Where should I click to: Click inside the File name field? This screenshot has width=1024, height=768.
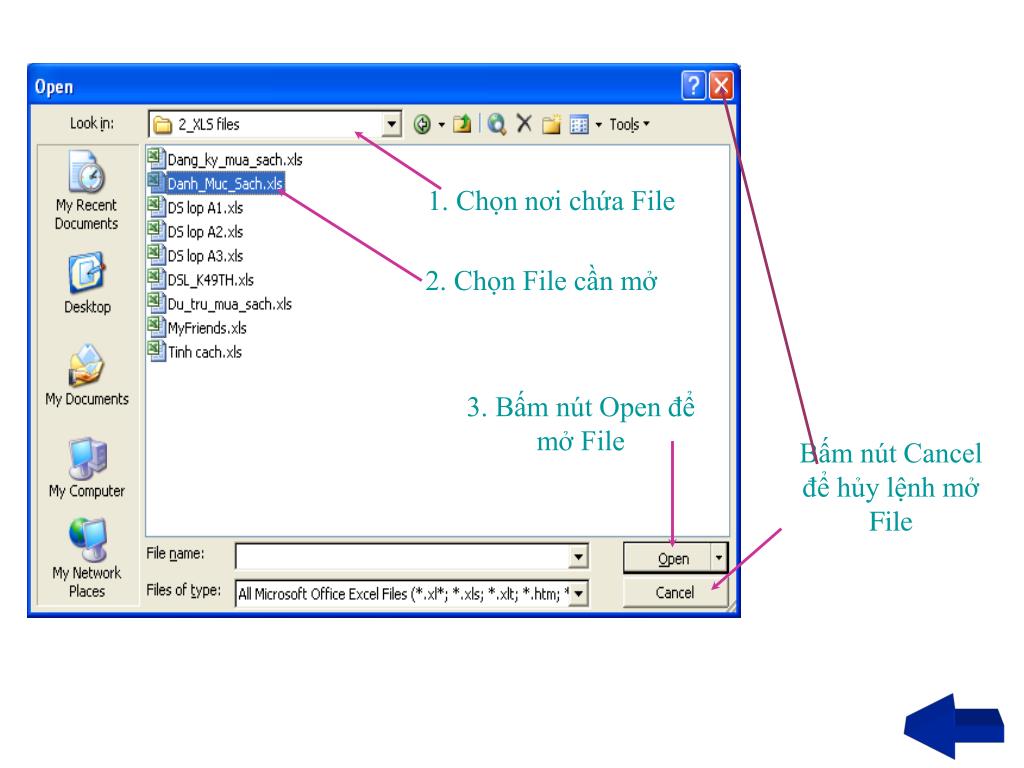[x=403, y=557]
